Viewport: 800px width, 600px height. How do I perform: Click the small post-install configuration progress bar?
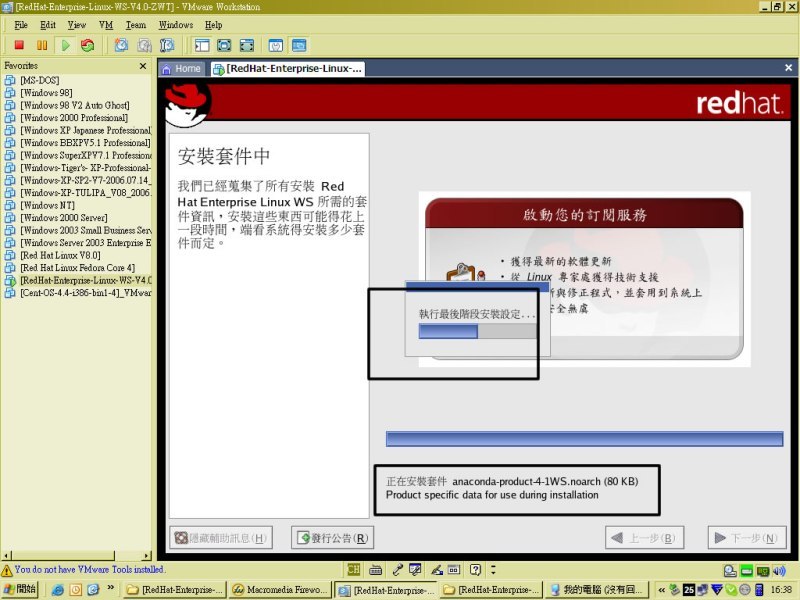point(478,332)
